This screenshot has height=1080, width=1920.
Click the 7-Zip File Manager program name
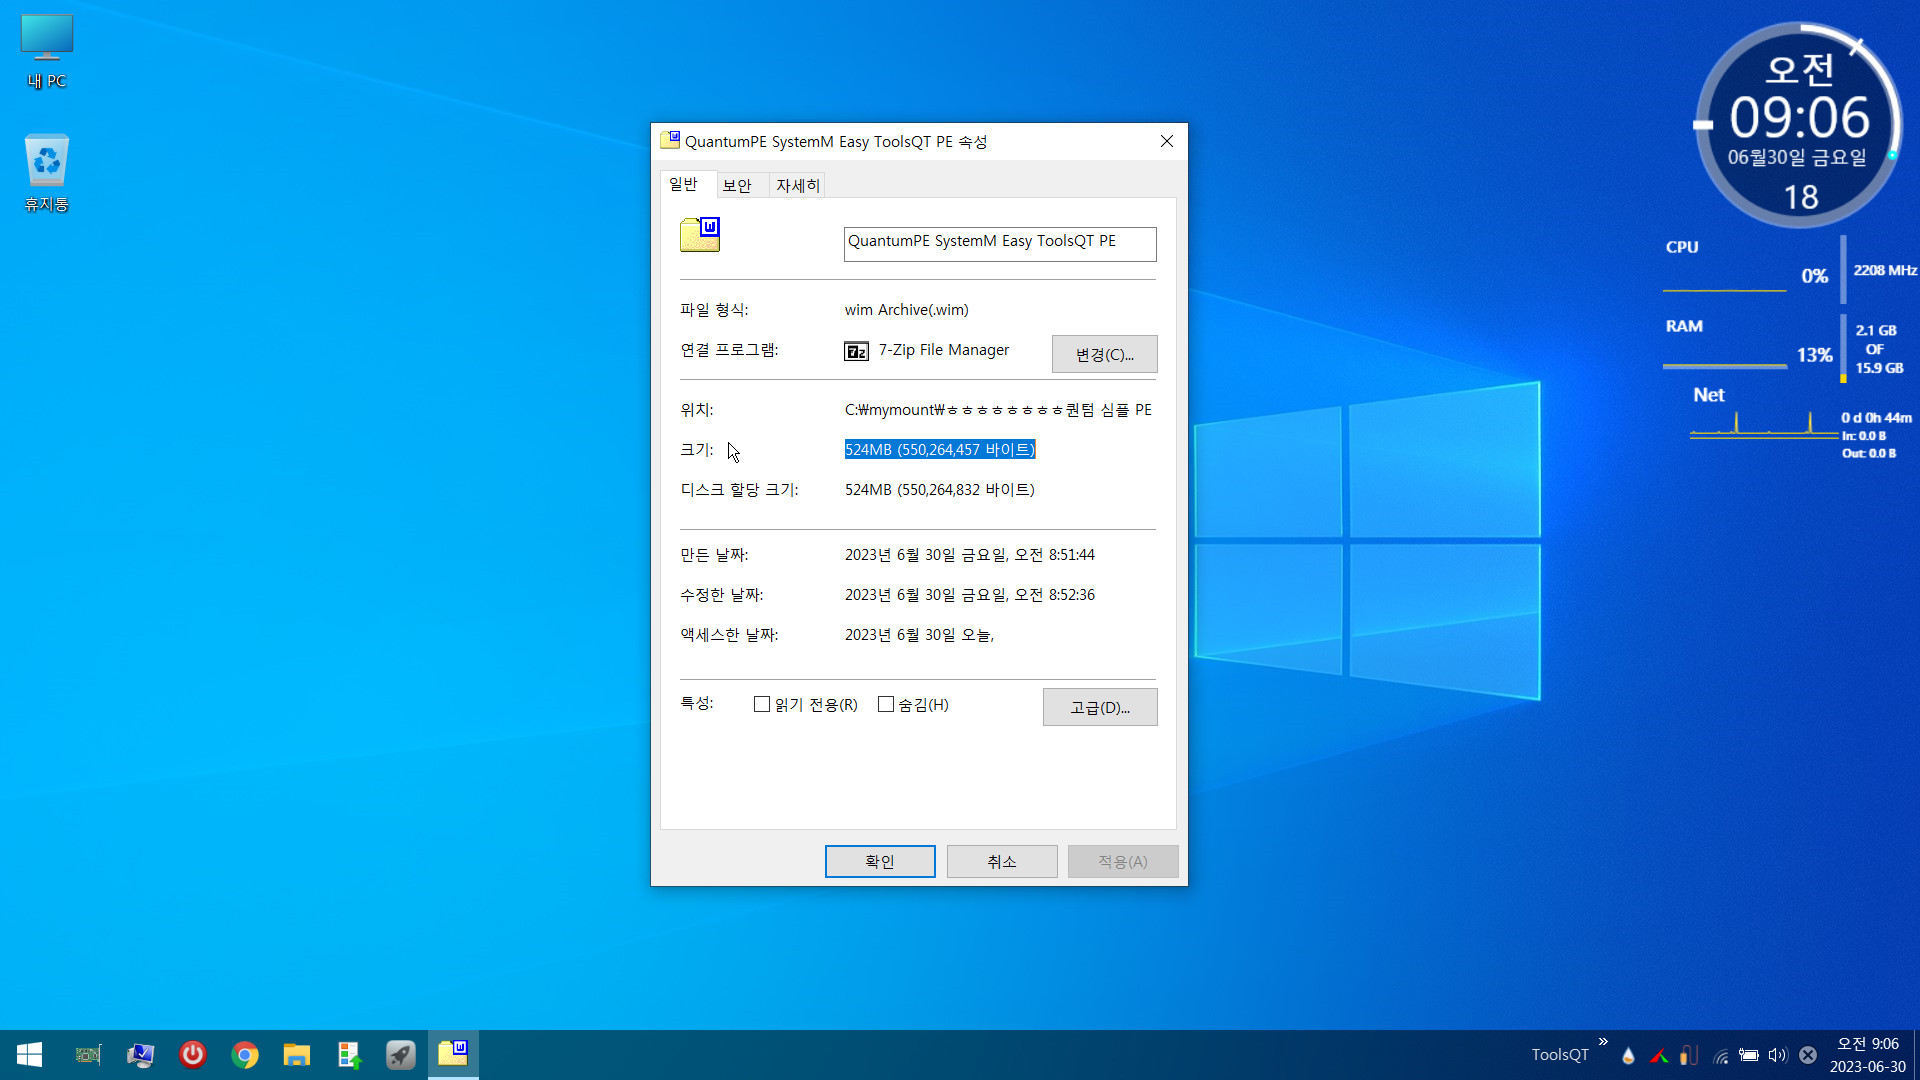pyautogui.click(x=944, y=350)
